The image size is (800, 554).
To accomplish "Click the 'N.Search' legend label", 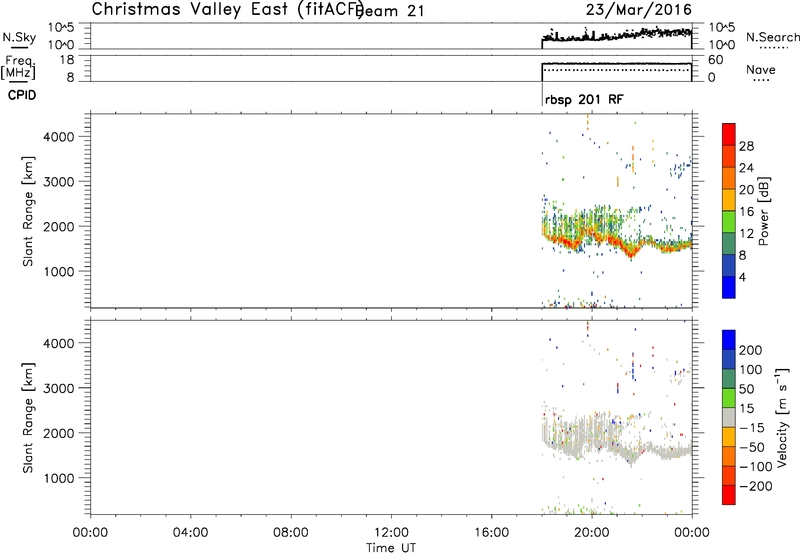I will [x=772, y=37].
